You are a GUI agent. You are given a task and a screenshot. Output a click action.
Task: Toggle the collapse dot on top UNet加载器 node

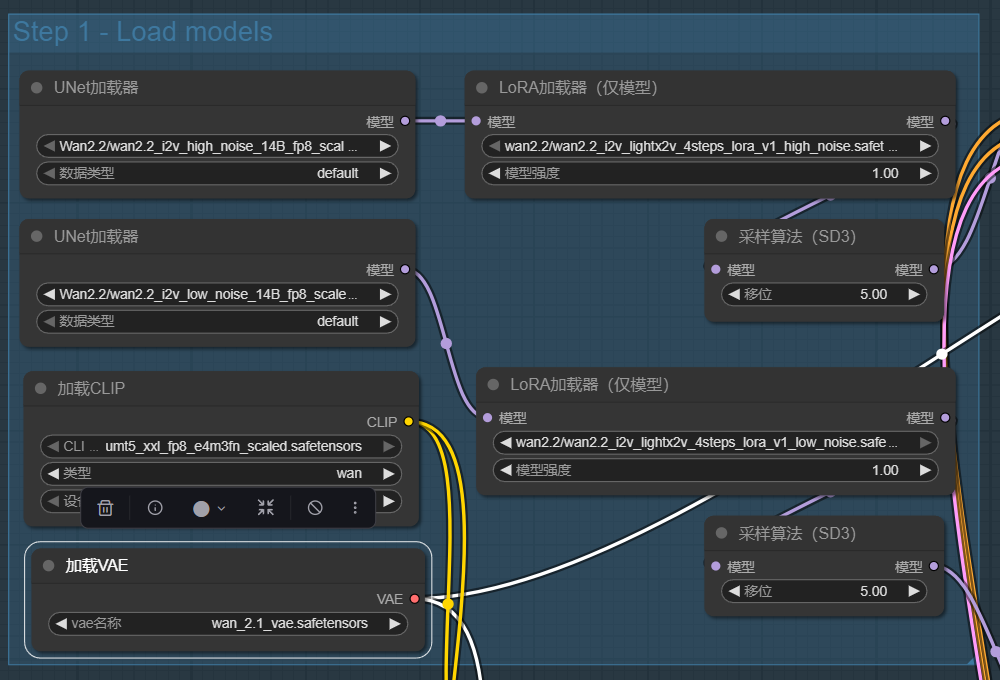pyautogui.click(x=37, y=88)
